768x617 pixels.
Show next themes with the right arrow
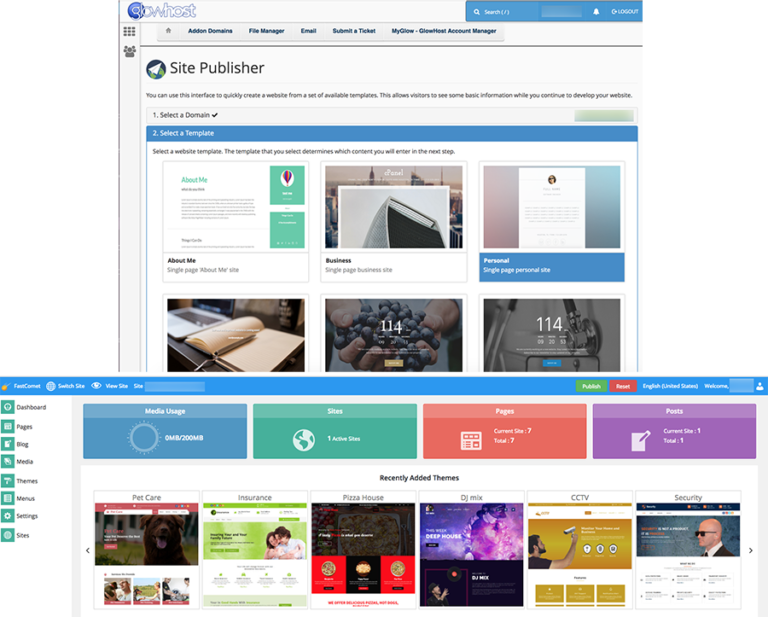point(751,550)
